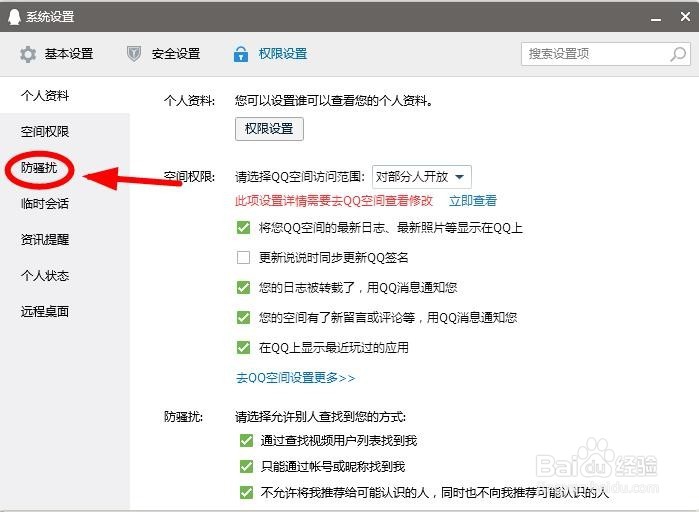Uncheck 在QQ上显示最近玩过的应用
Viewport: 699px width, 512px height.
[x=243, y=348]
